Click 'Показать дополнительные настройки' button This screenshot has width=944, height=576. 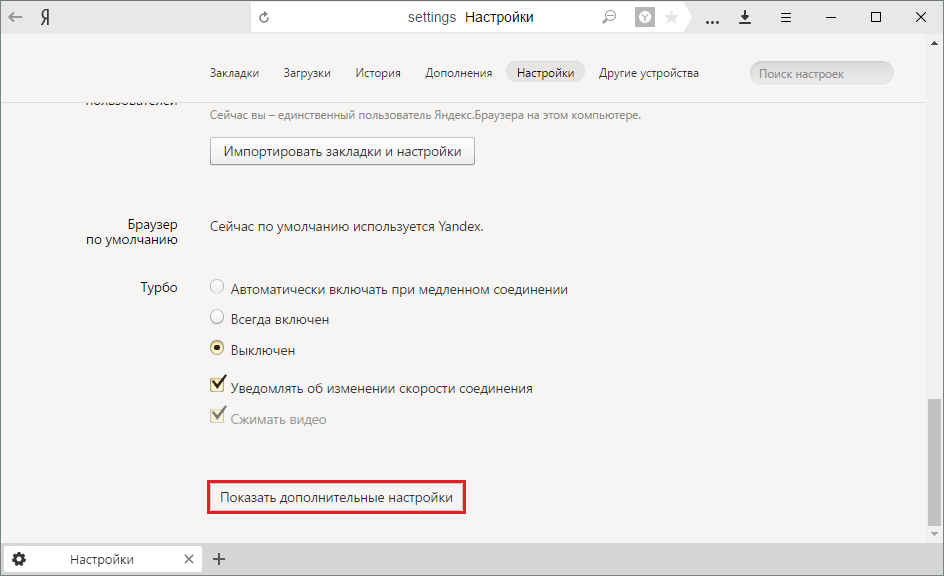336,497
